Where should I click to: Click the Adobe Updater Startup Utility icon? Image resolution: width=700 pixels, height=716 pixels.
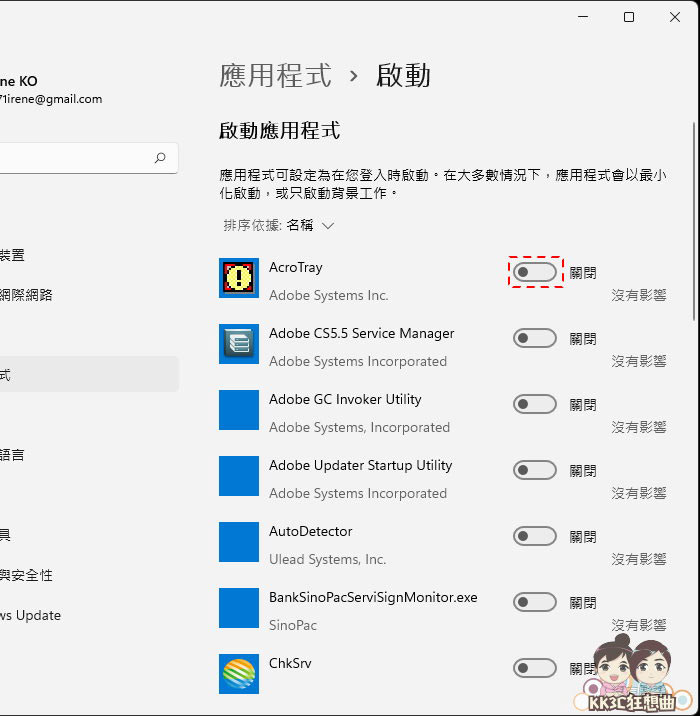click(239, 476)
